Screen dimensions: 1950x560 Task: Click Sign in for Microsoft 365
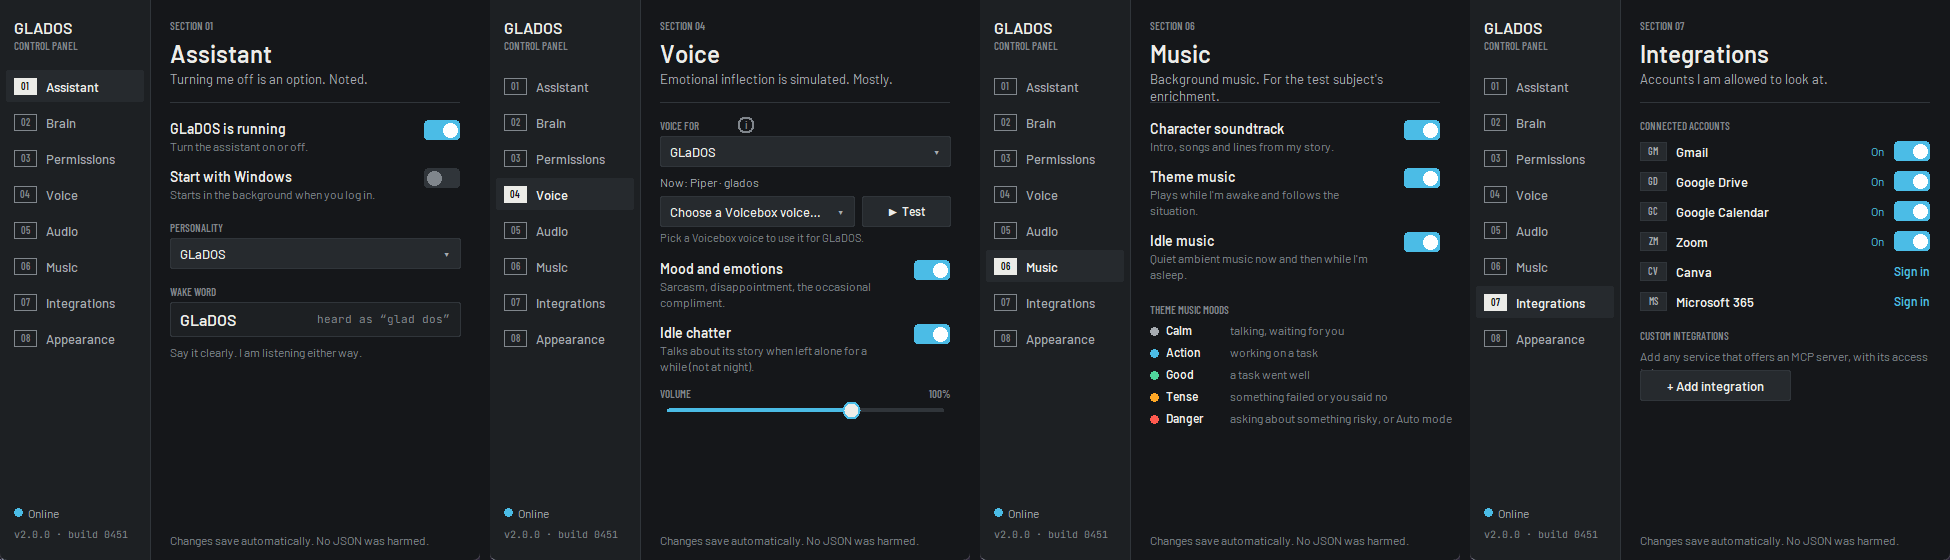click(1911, 302)
